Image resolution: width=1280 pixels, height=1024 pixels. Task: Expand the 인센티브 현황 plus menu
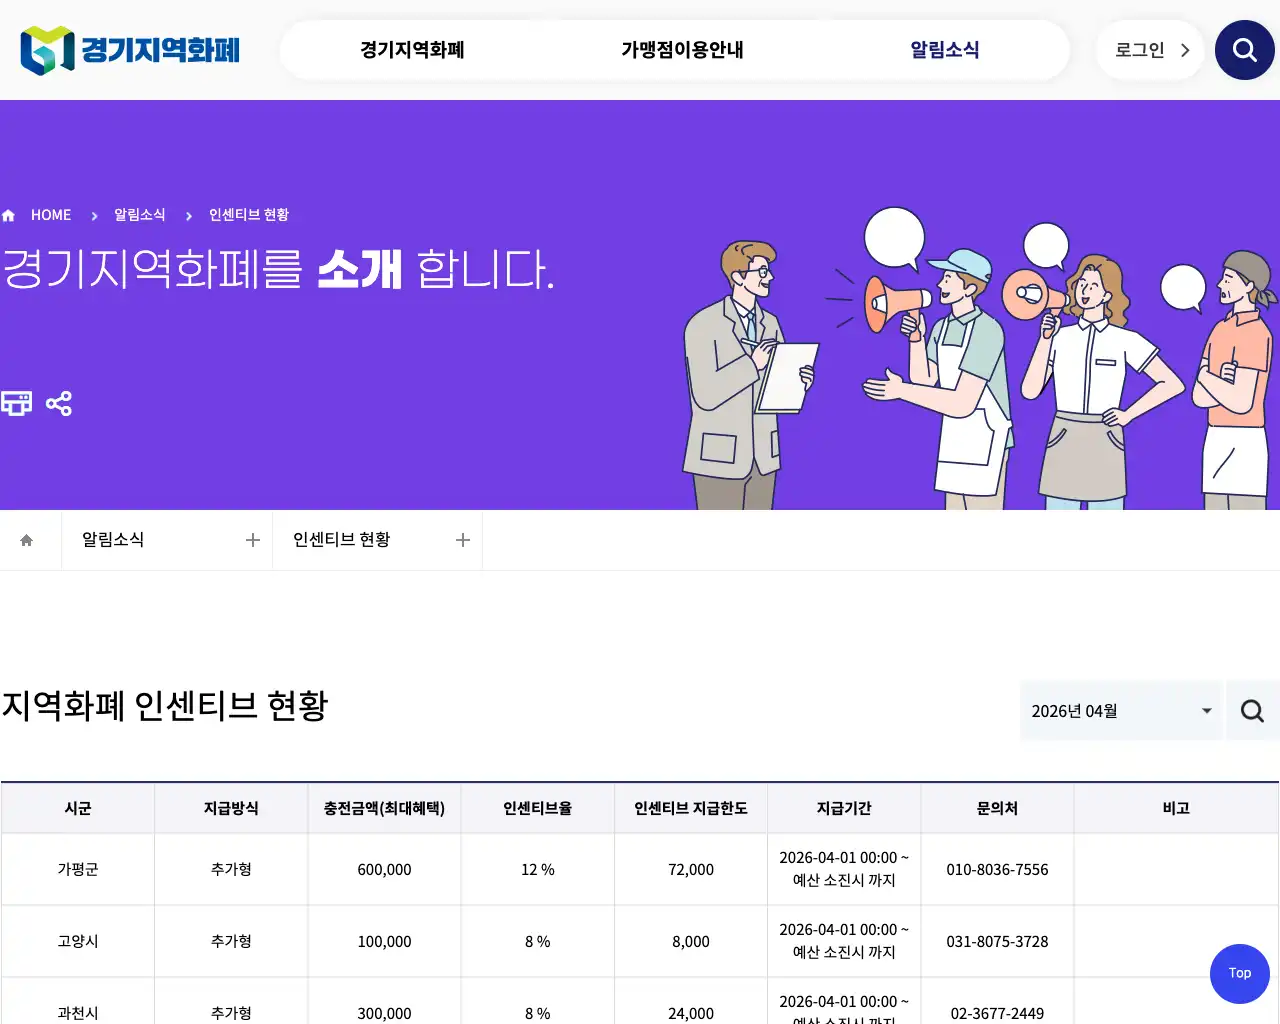pos(462,540)
